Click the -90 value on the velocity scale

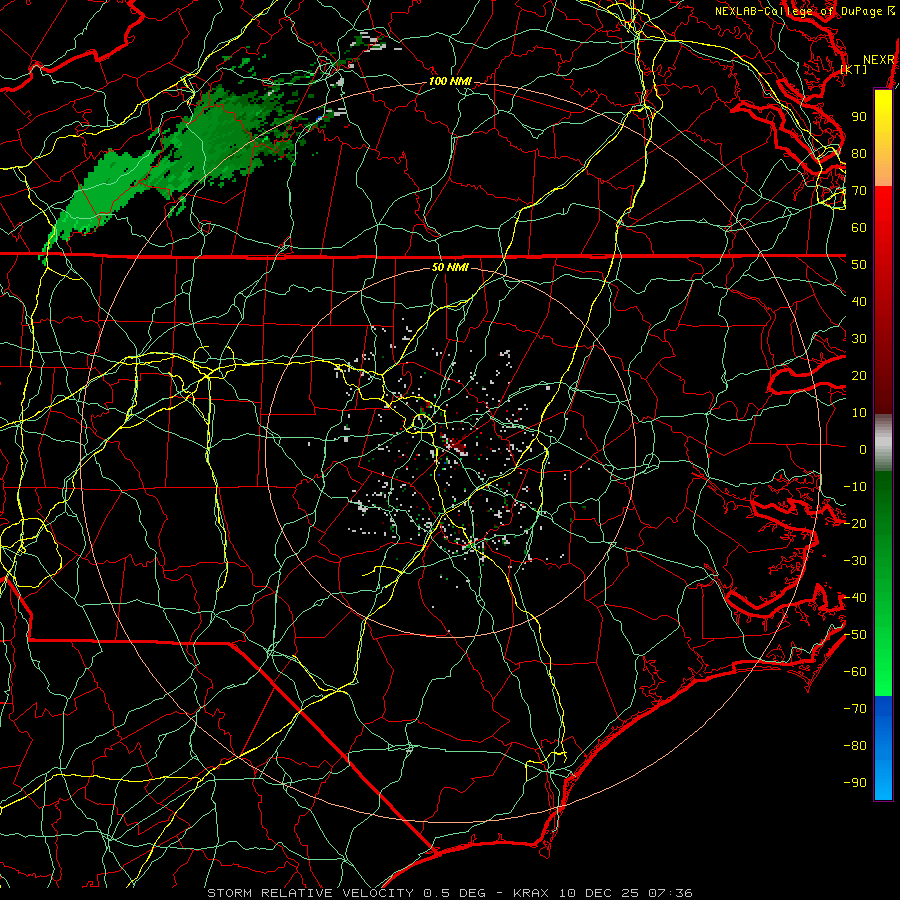tap(855, 783)
